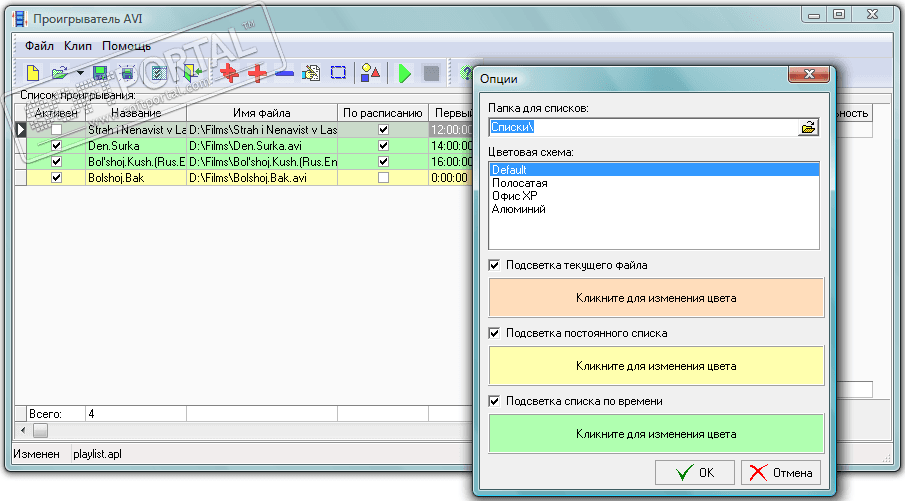Click the green timed-list color swatch
This screenshot has width=905, height=501.
coord(656,434)
